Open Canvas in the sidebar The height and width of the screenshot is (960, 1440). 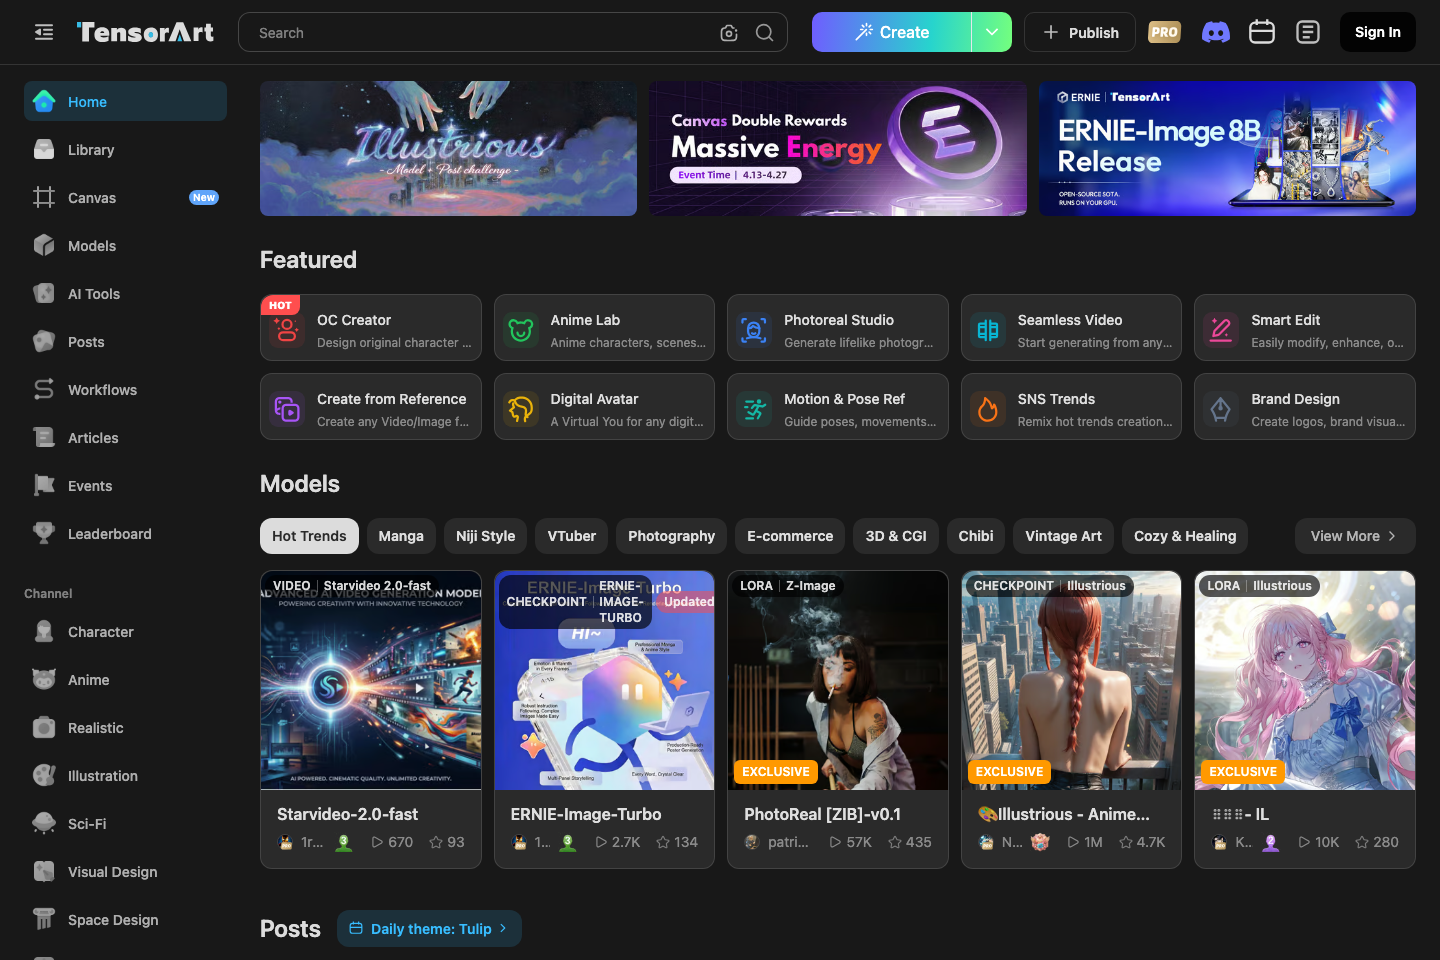125,198
